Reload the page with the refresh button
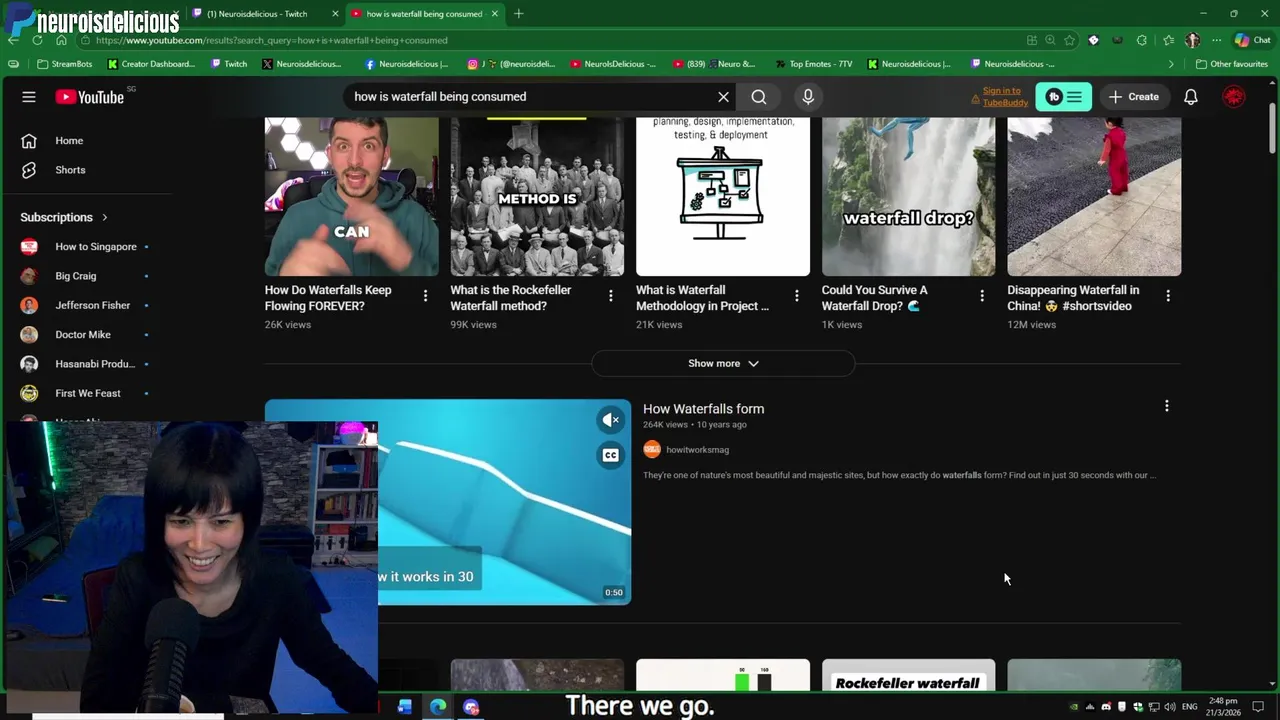 [x=37, y=40]
